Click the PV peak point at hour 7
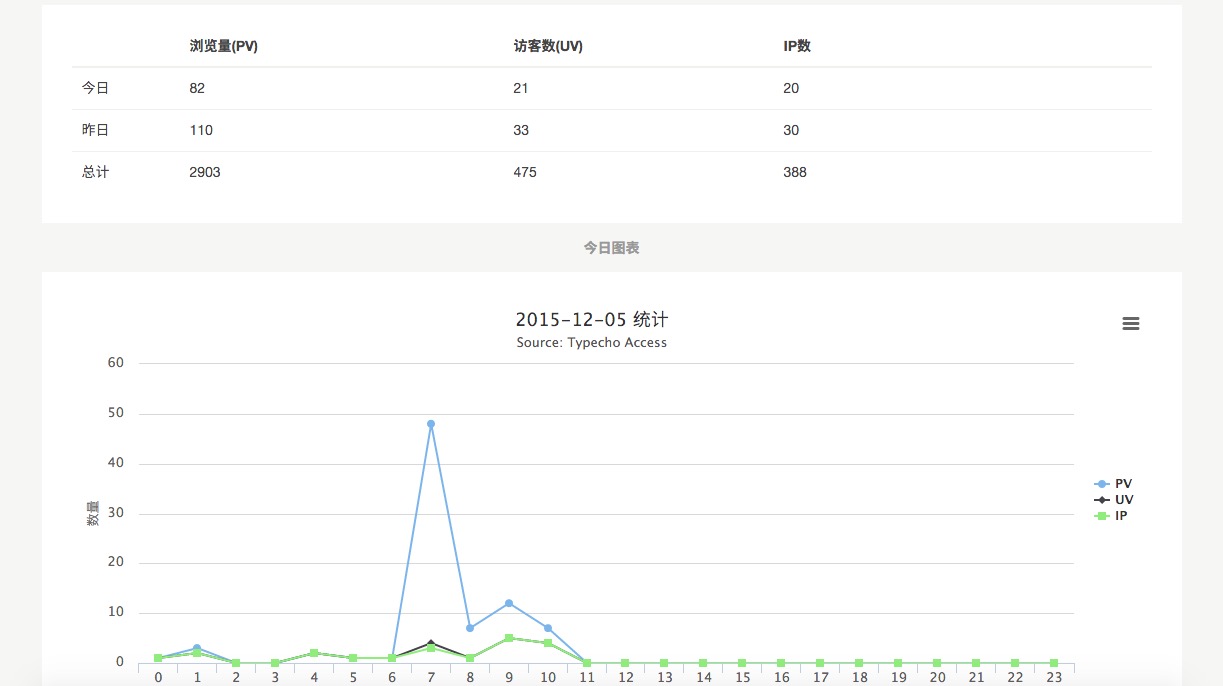1223x686 pixels. (x=431, y=424)
